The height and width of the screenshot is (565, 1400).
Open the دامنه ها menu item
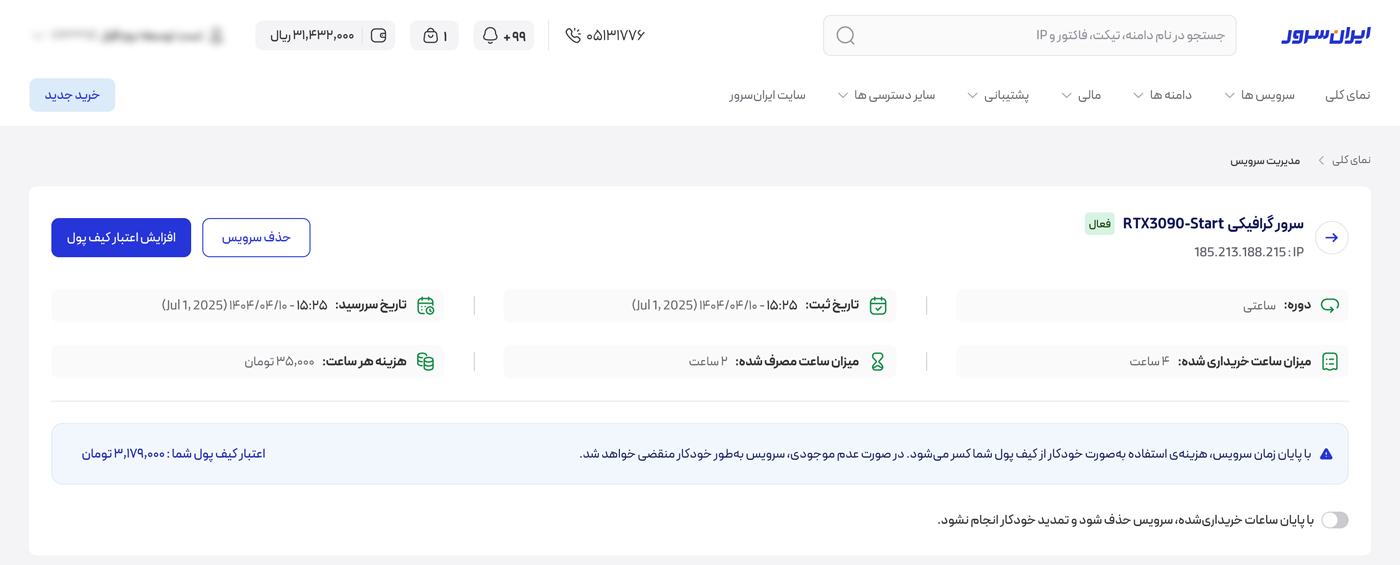[1170, 95]
